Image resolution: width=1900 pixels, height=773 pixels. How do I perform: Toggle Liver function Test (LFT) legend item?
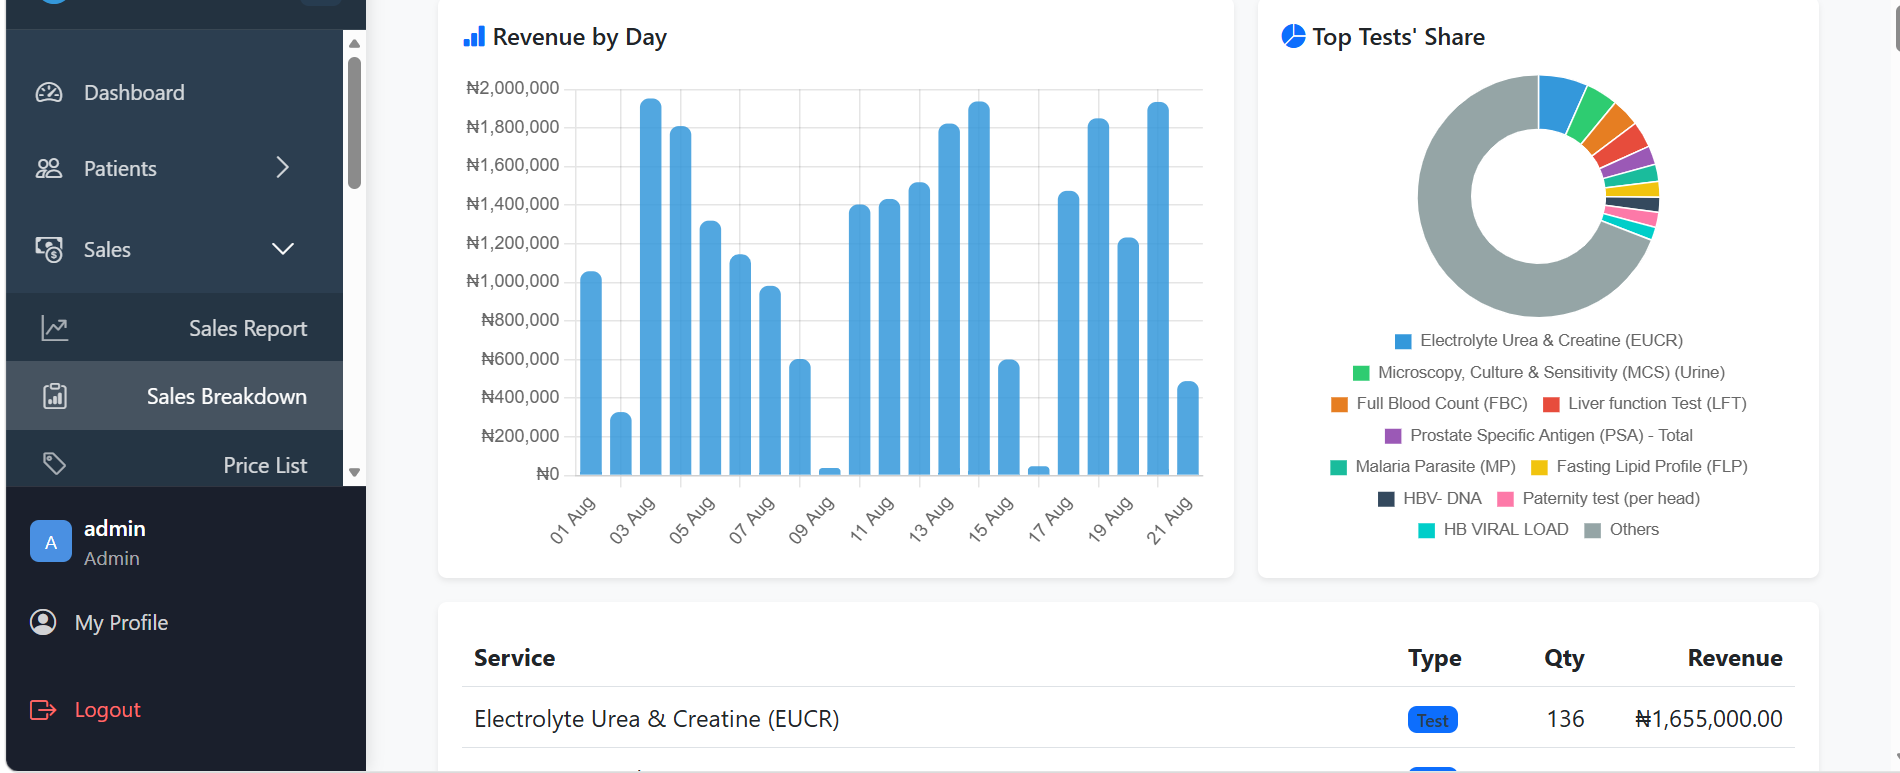tap(1645, 404)
